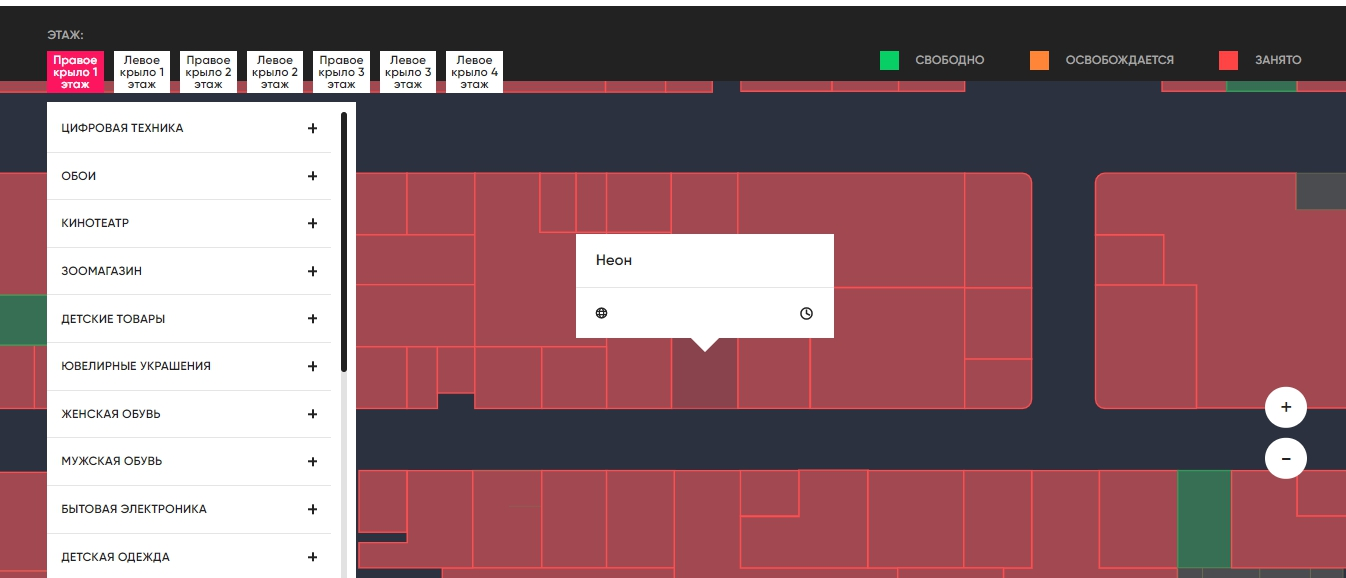Click the orange Освобождается legend swatch

(x=1039, y=60)
